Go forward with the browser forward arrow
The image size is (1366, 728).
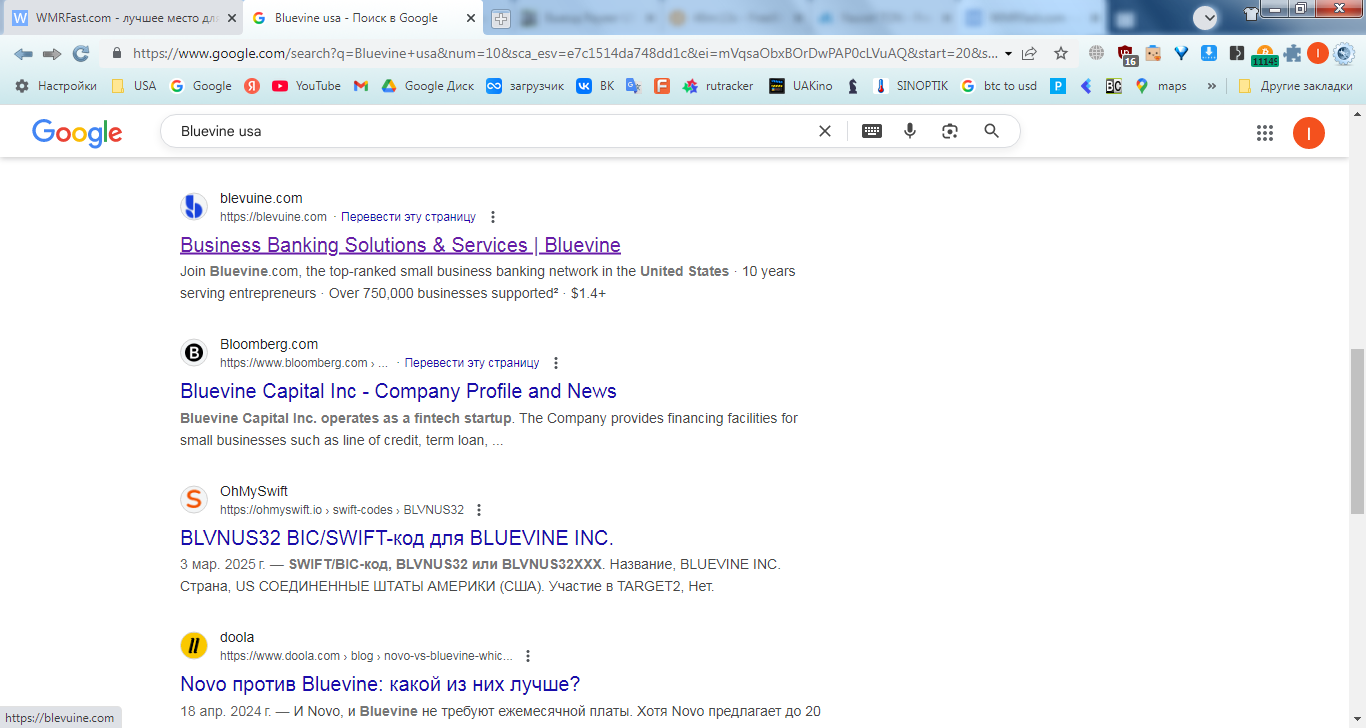[x=52, y=54]
